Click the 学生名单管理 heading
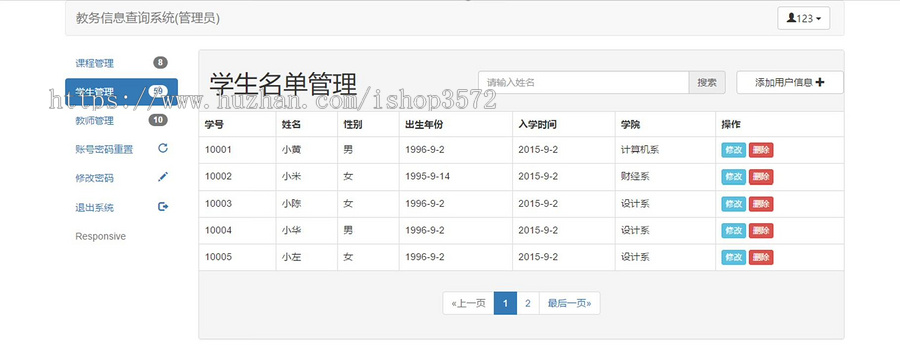Viewport: 900px width, 364px height. pos(283,85)
